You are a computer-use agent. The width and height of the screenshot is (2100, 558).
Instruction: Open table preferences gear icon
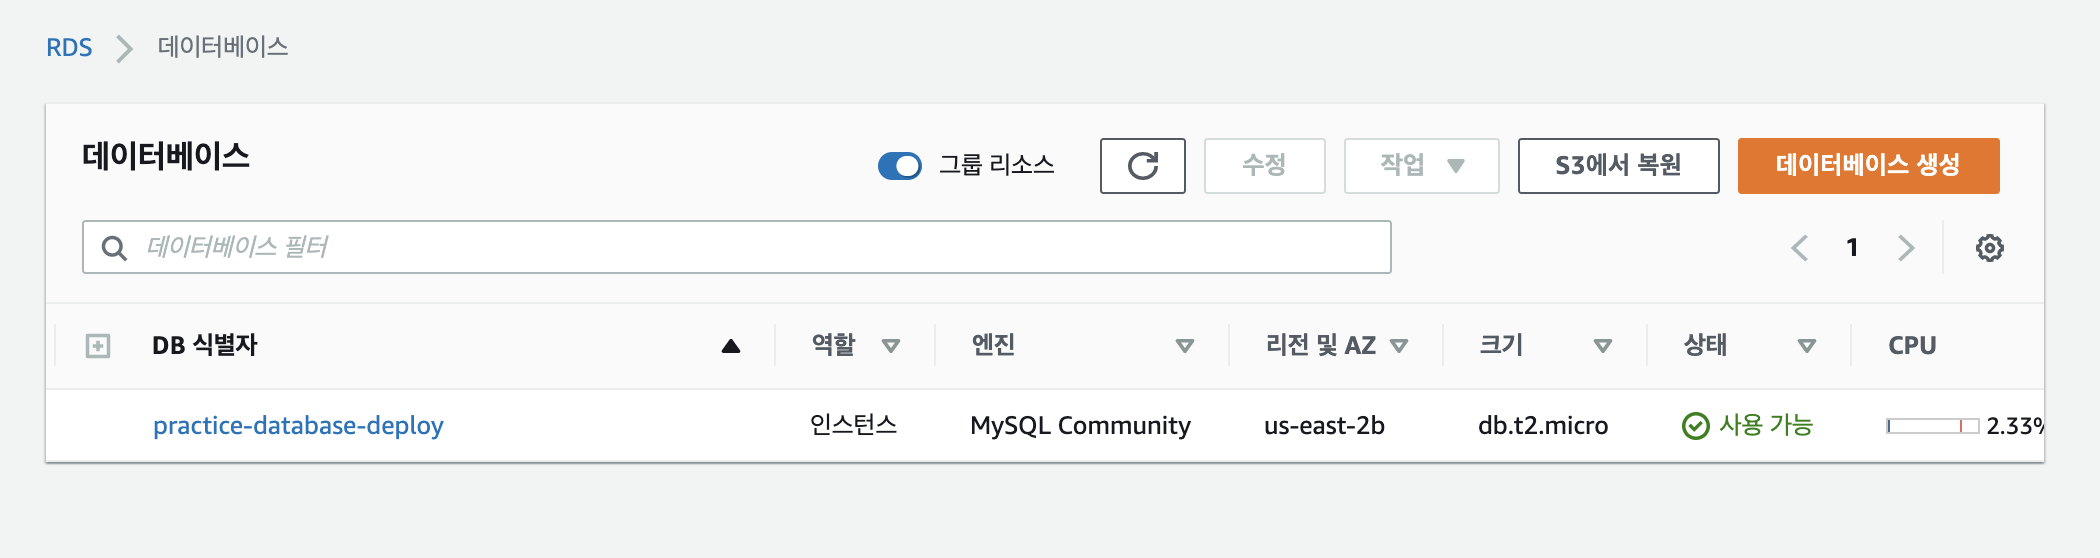(1989, 248)
